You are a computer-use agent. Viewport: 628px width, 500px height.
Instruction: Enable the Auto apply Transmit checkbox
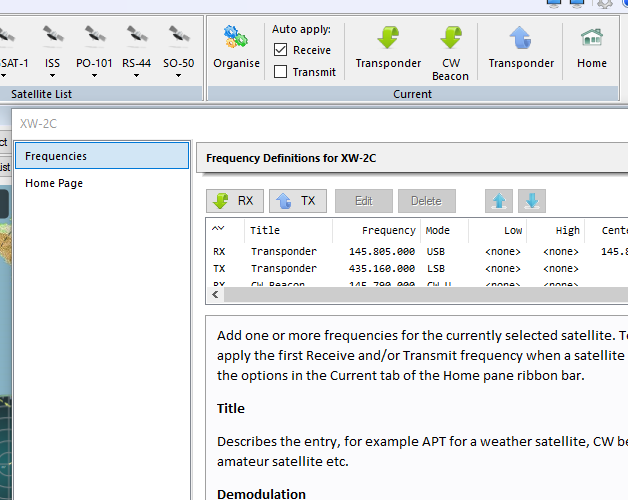[x=280, y=72]
